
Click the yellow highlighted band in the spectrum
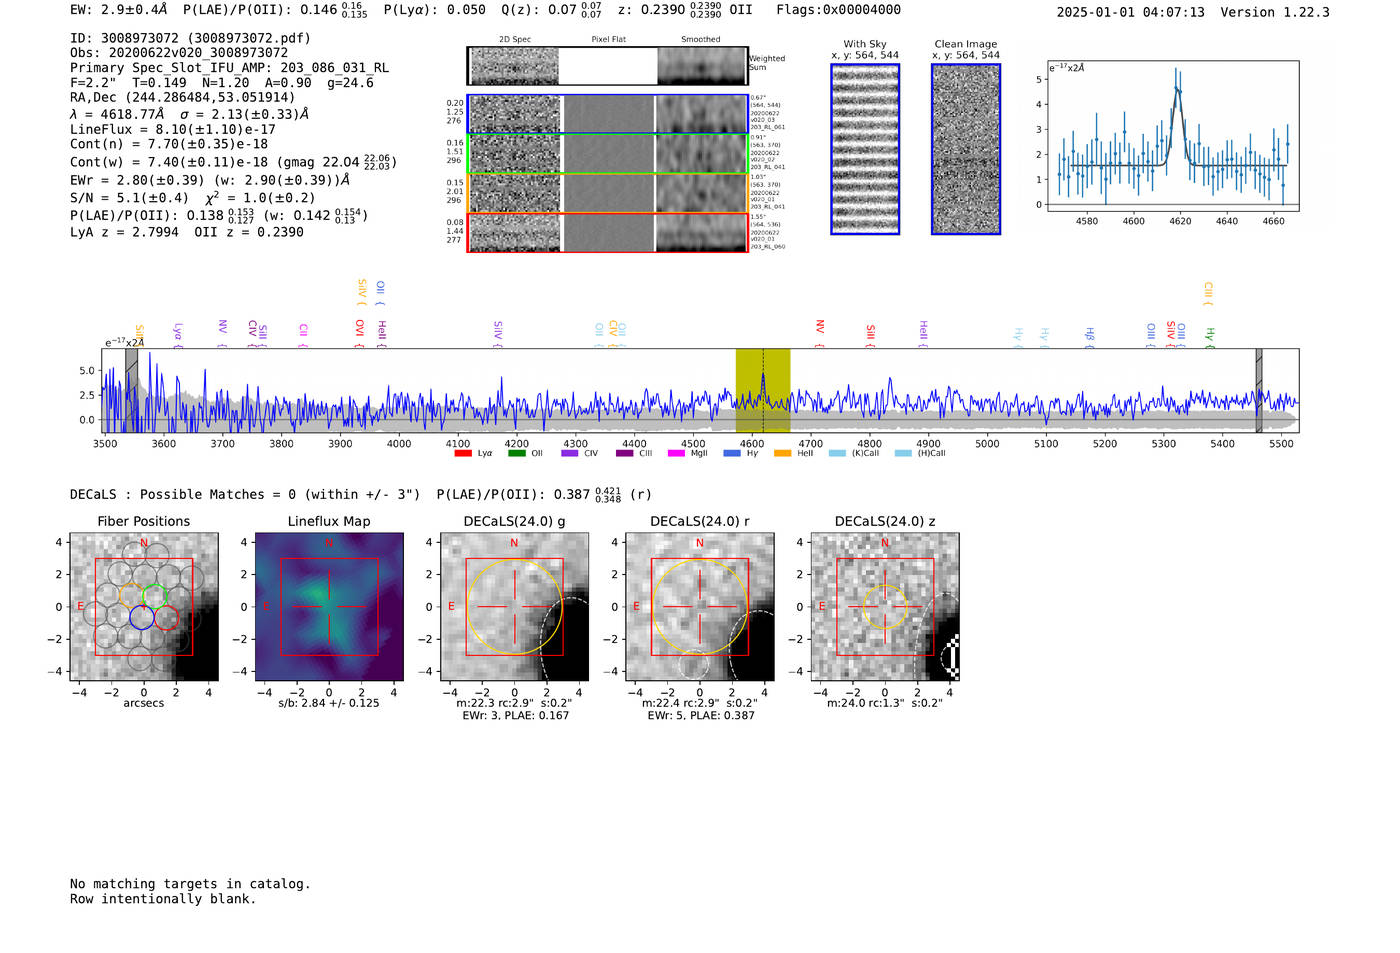[x=763, y=391]
